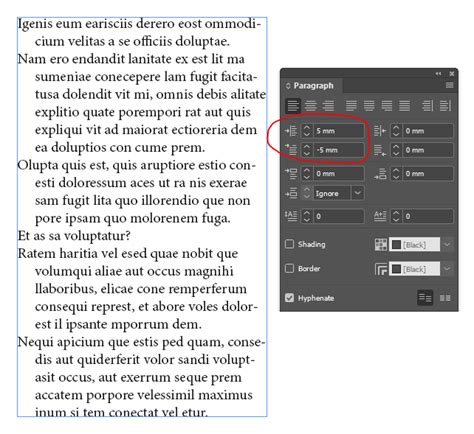474x434 pixels.
Task: Justify with last line aligned center
Action: coord(369,106)
